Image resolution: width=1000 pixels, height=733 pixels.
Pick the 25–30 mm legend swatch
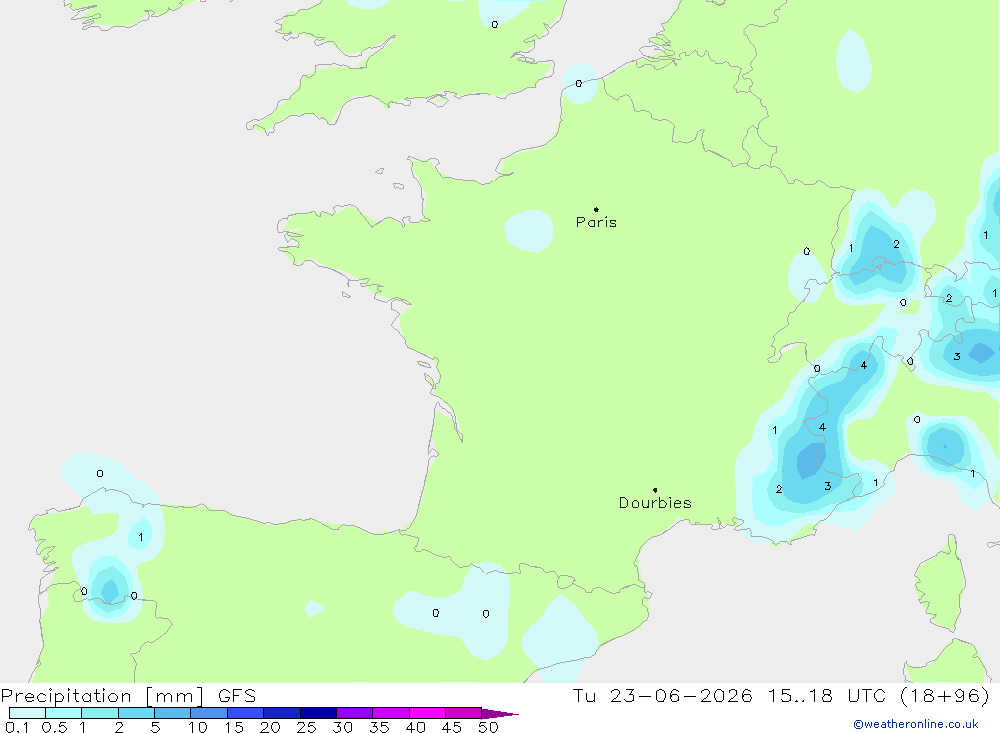pos(318,713)
